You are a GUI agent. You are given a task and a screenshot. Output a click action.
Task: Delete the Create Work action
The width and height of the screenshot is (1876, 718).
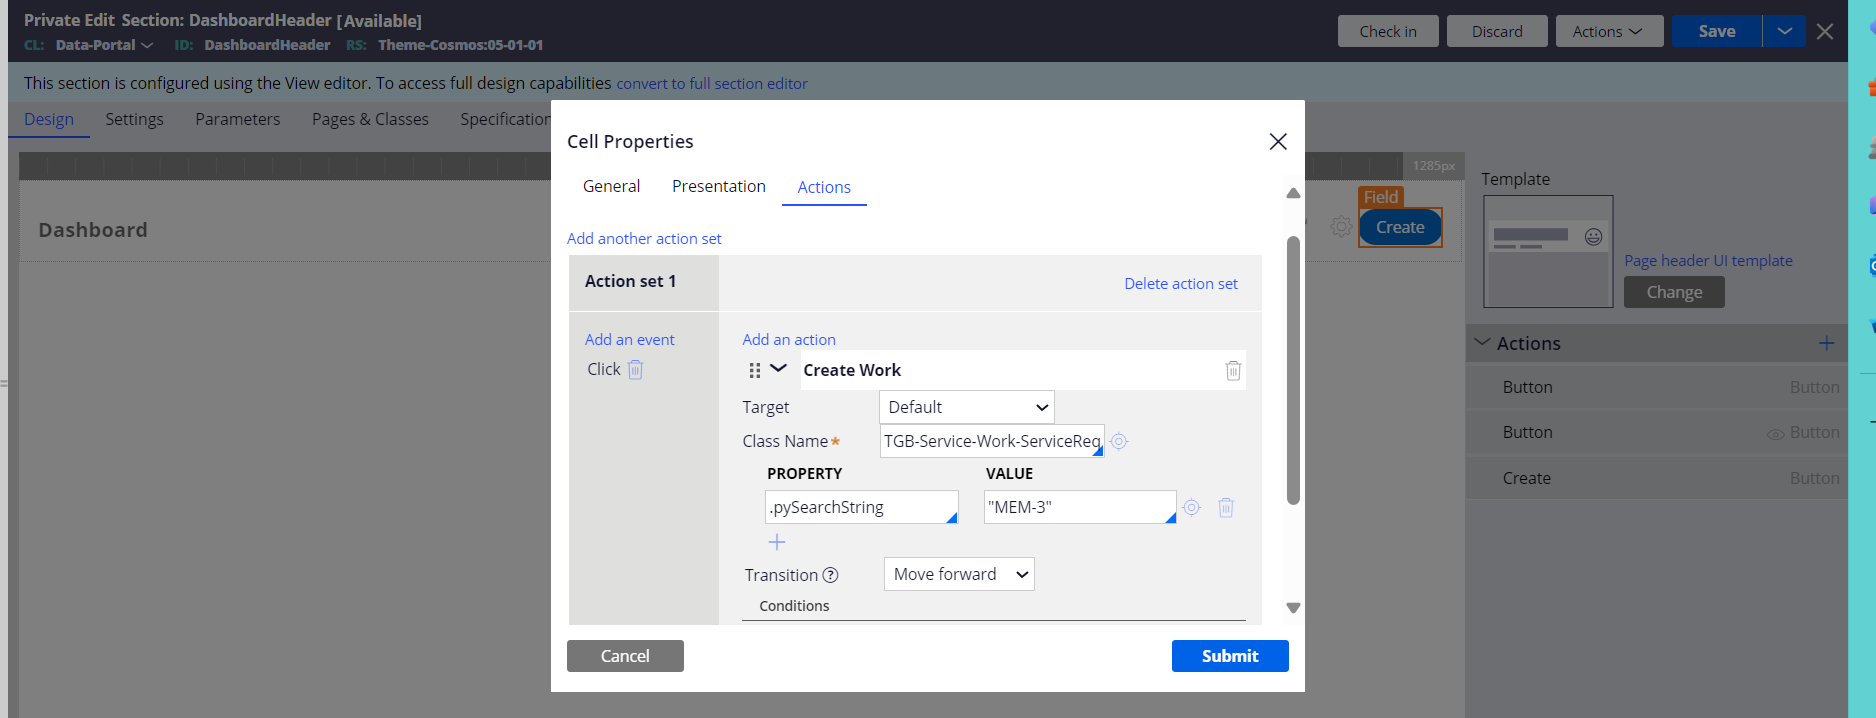(x=1233, y=371)
